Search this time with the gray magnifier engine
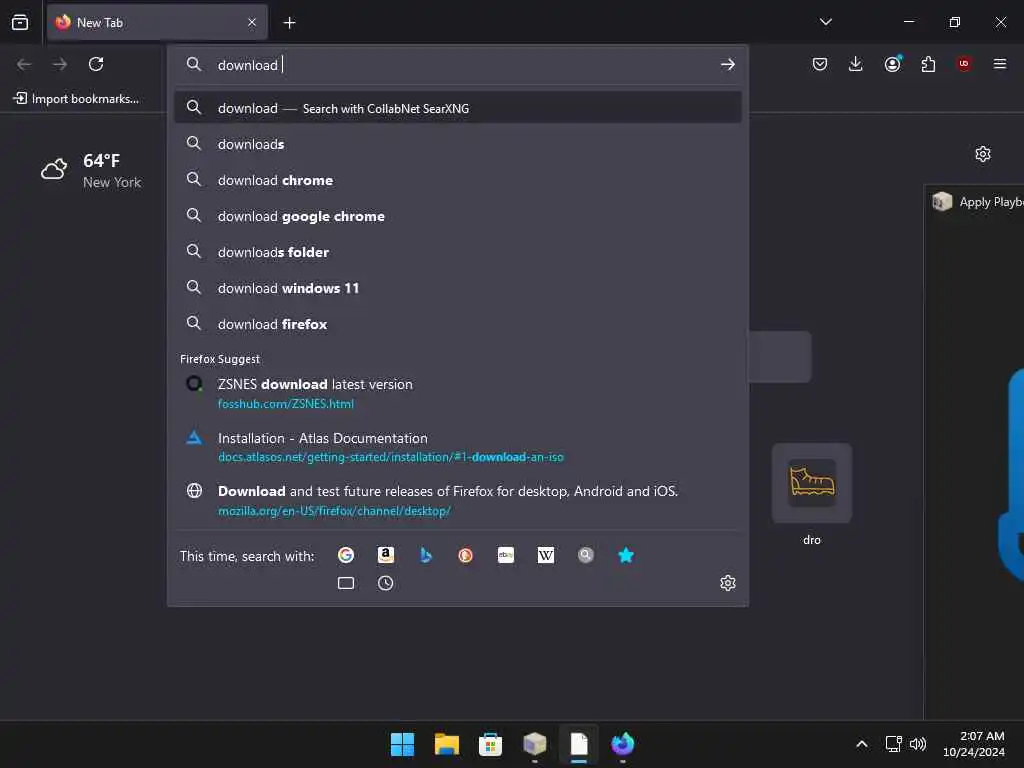Viewport: 1024px width, 768px height. pyautogui.click(x=586, y=555)
